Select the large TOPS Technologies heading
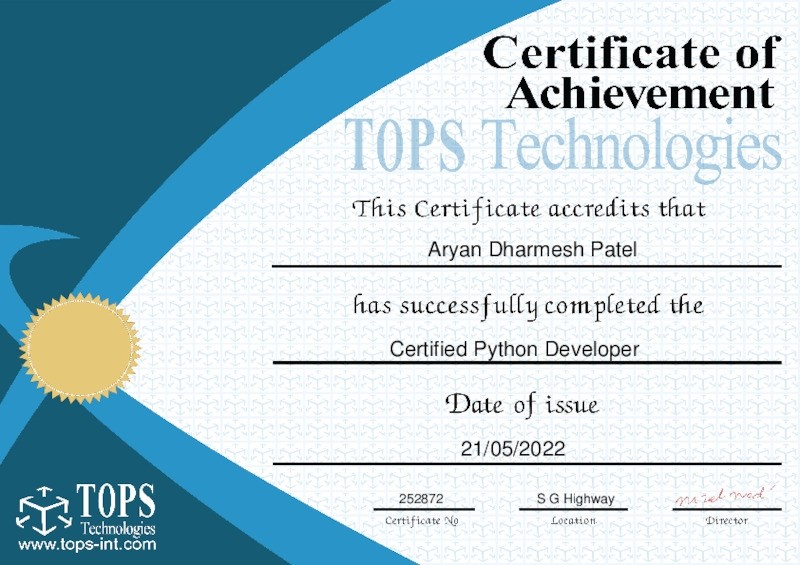Image resolution: width=800 pixels, height=565 pixels. pos(563,145)
